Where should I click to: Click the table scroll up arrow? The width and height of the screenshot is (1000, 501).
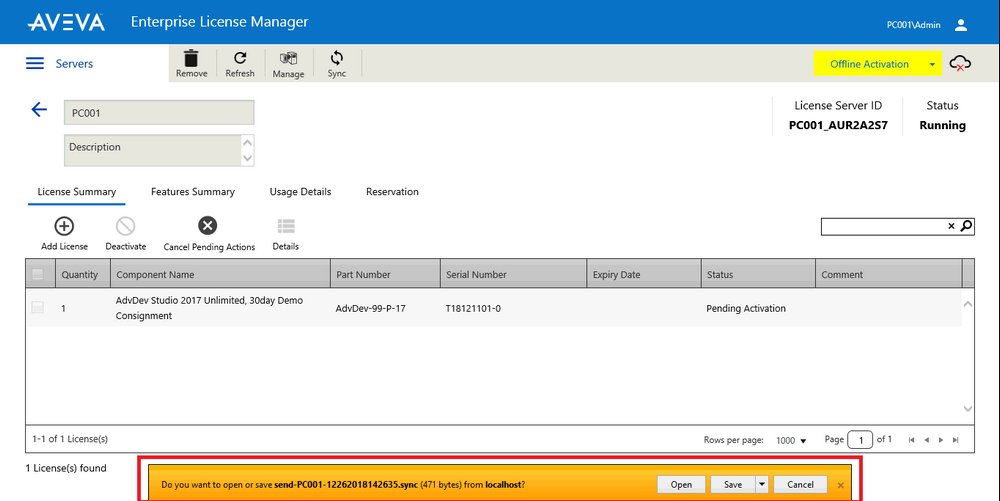(x=967, y=305)
